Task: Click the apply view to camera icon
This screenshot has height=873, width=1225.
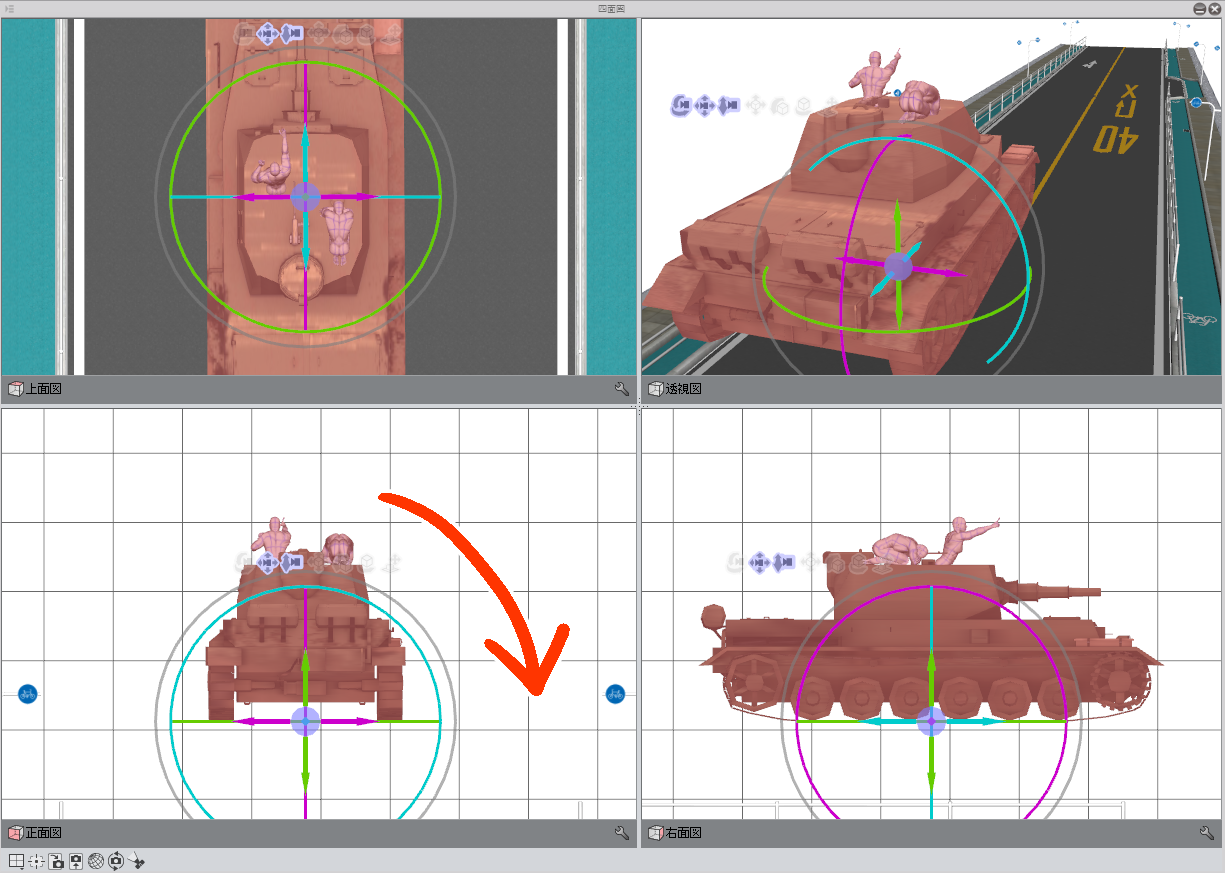Action: [56, 860]
